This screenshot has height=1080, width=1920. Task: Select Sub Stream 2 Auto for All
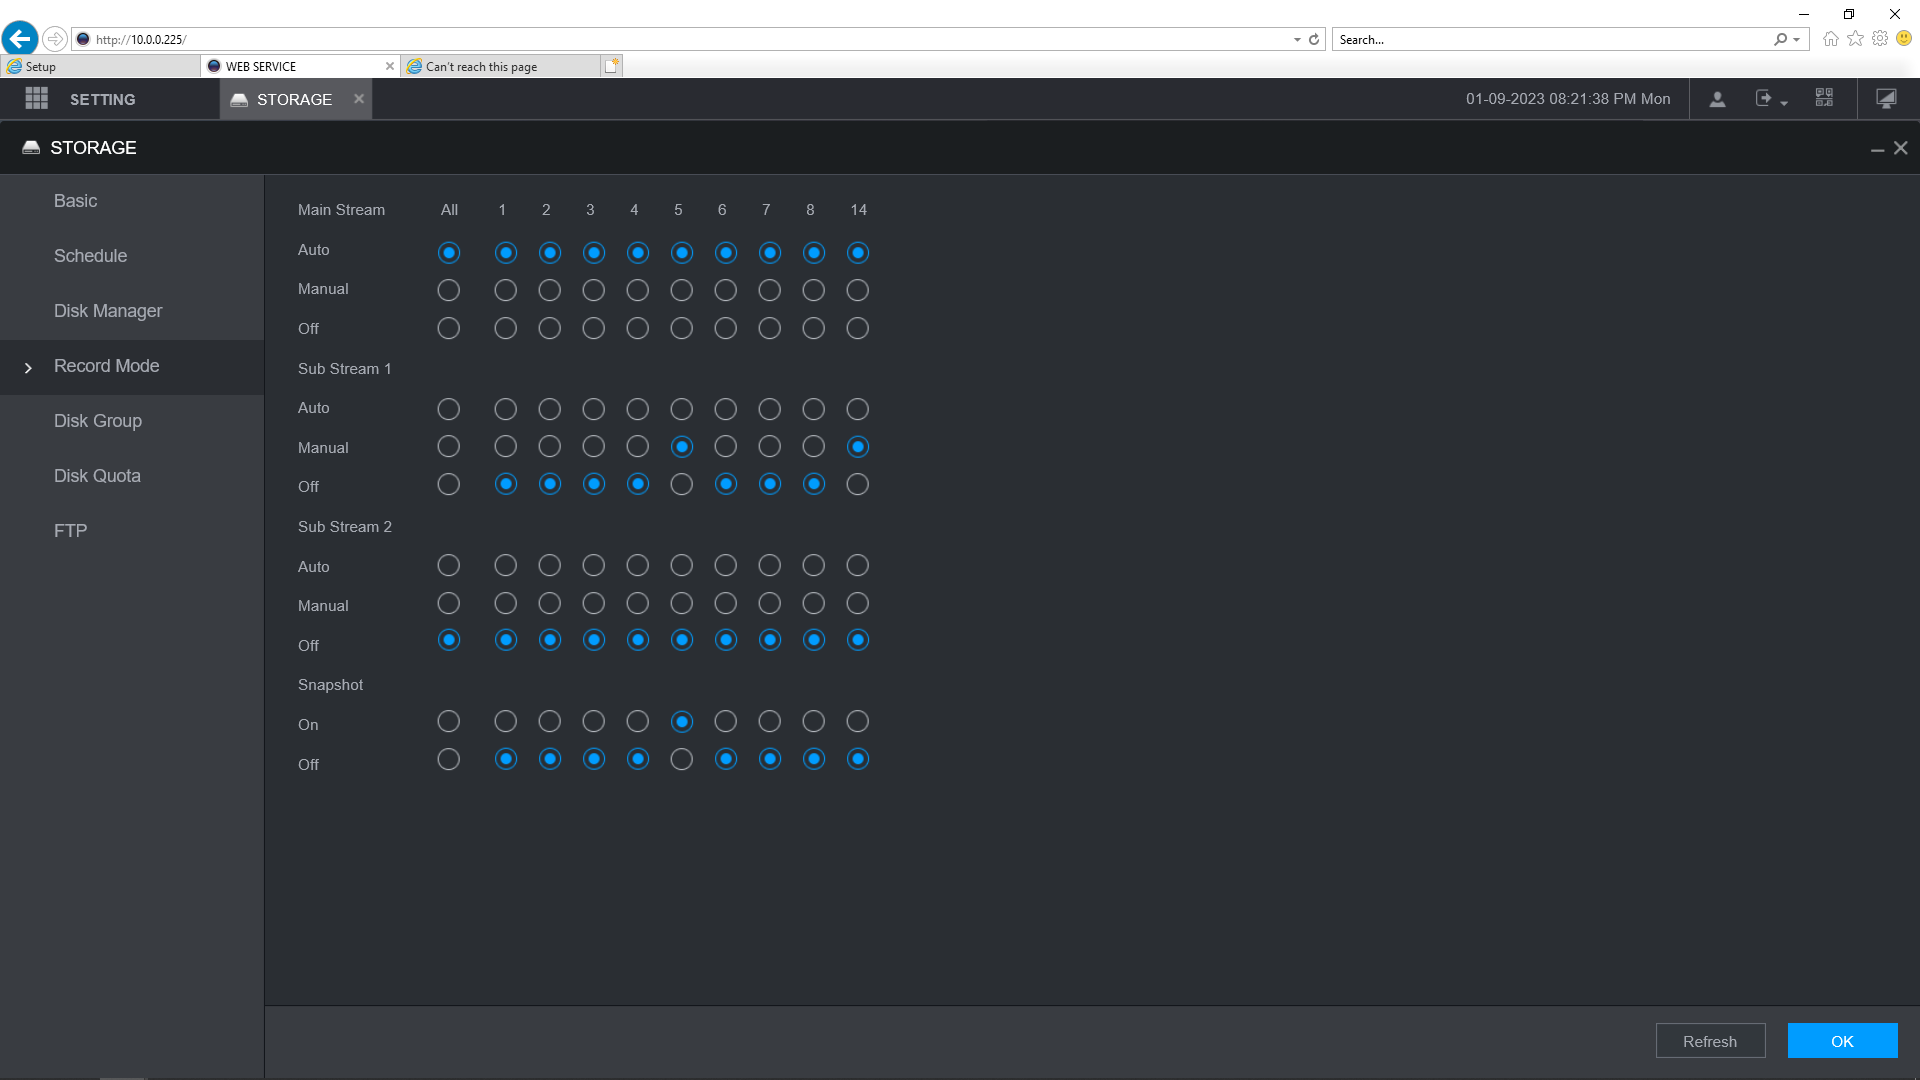click(449, 566)
